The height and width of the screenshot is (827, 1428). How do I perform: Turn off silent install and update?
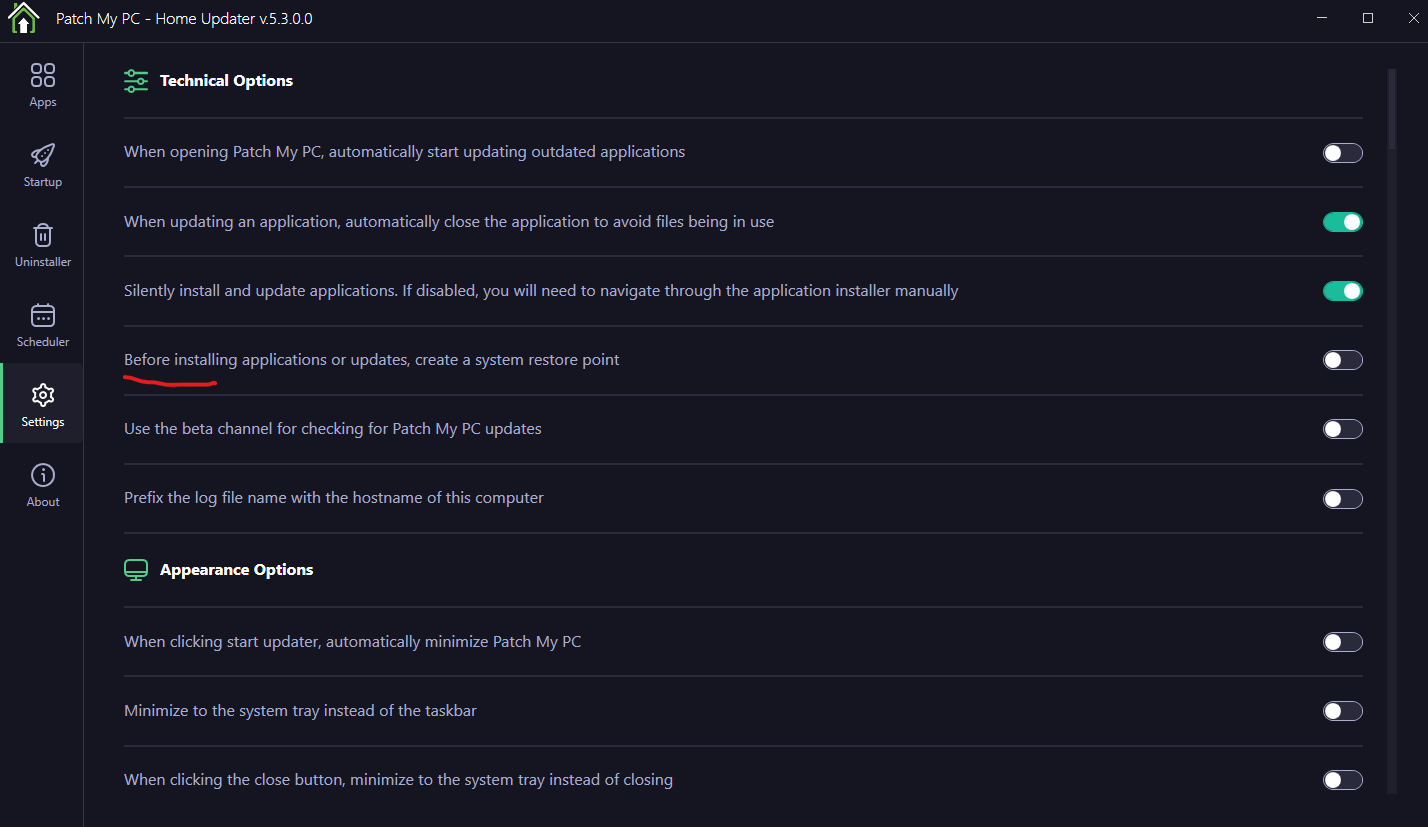(x=1342, y=291)
